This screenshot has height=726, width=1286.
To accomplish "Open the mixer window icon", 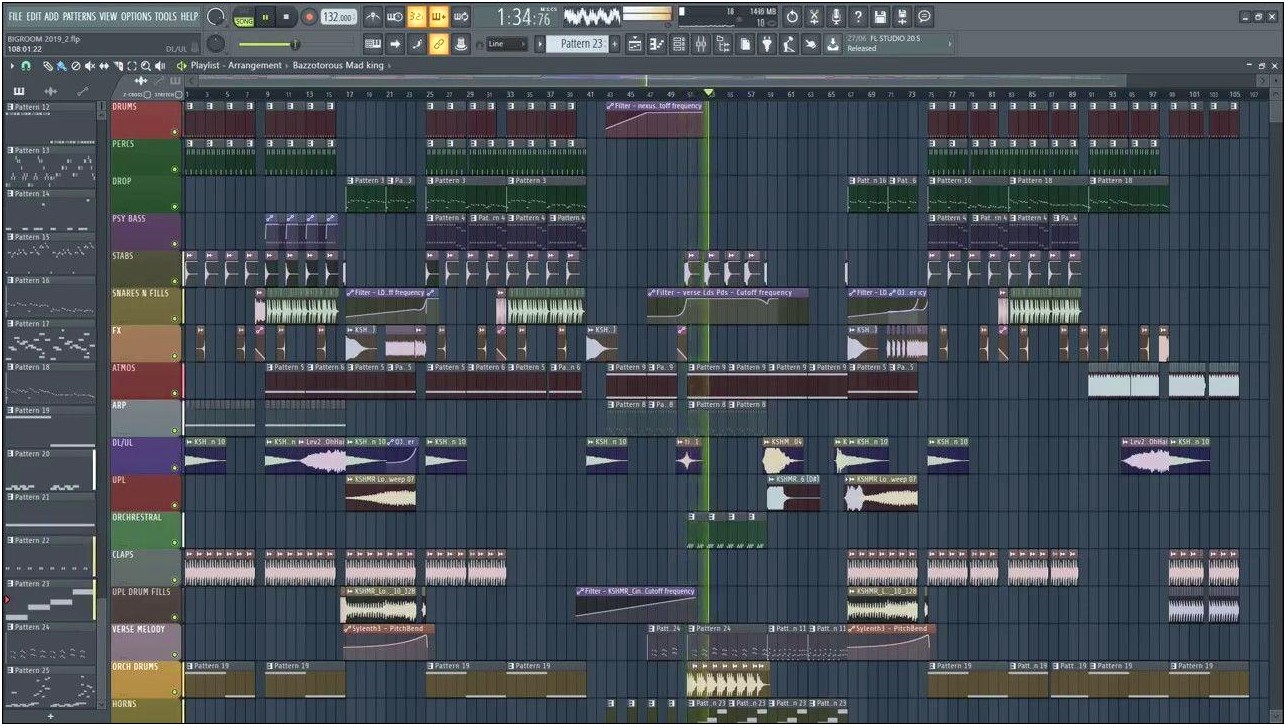I will point(701,44).
